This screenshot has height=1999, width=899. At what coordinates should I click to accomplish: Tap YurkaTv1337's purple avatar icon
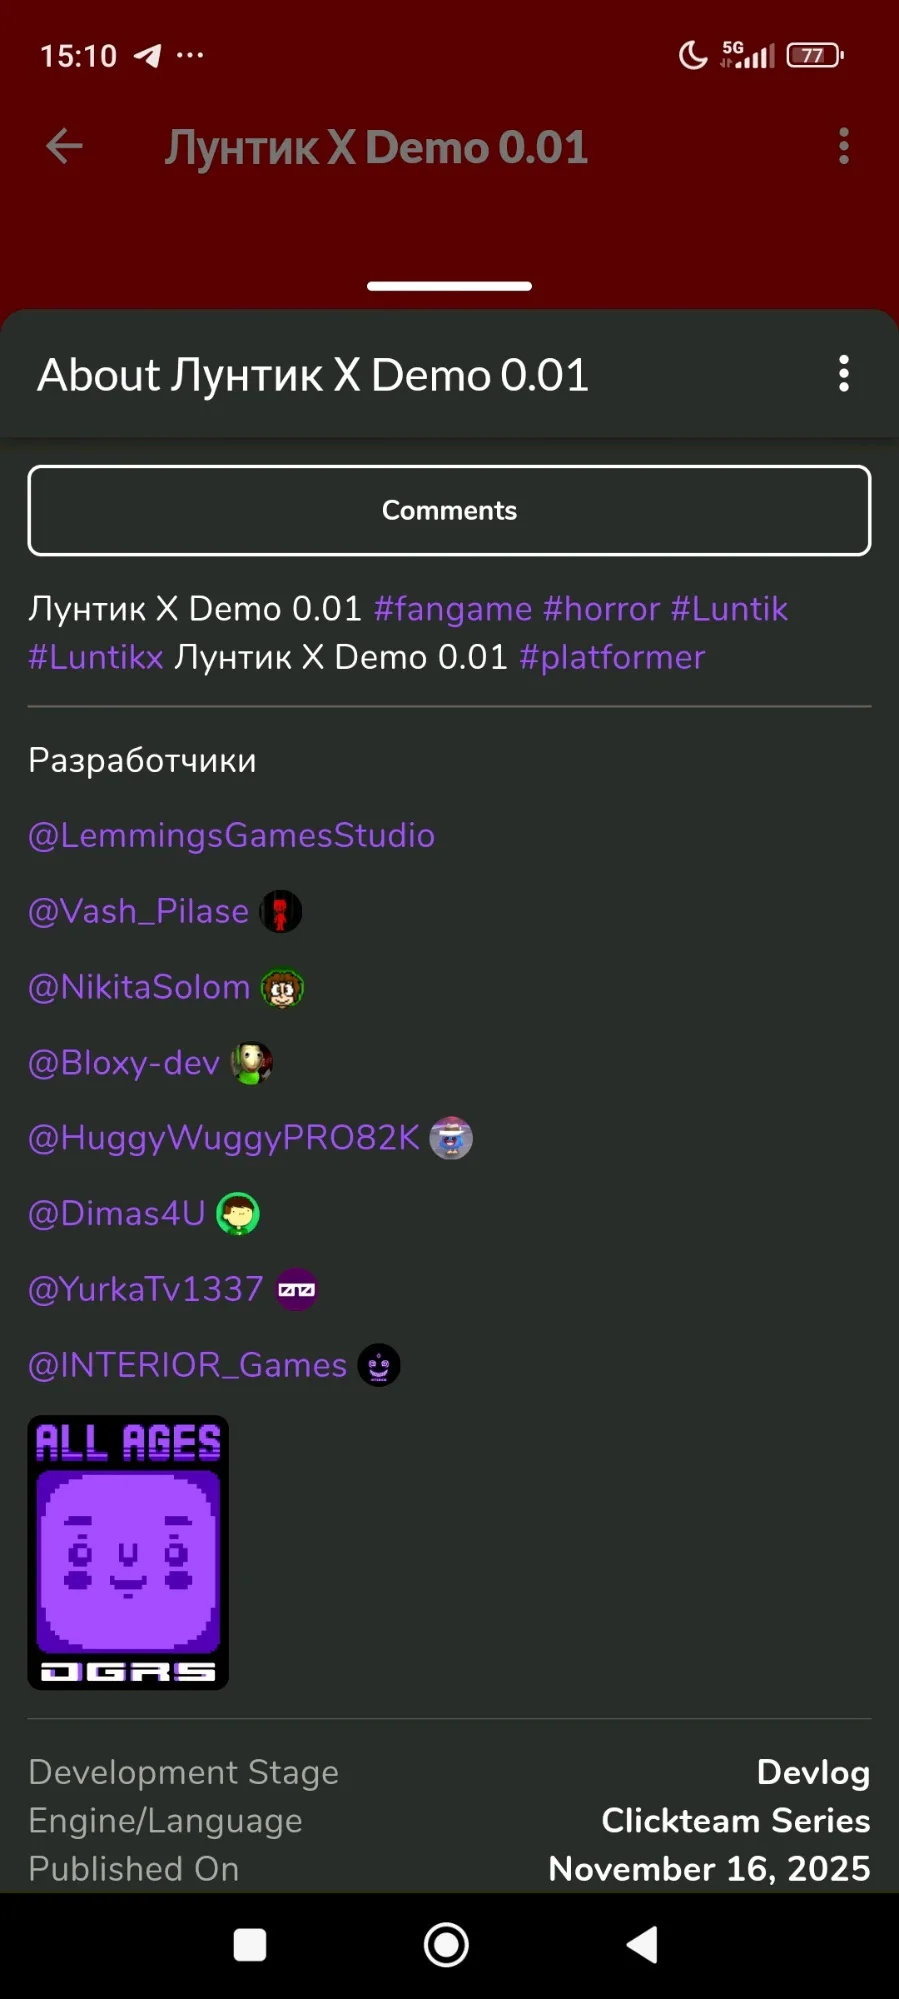tap(296, 1290)
